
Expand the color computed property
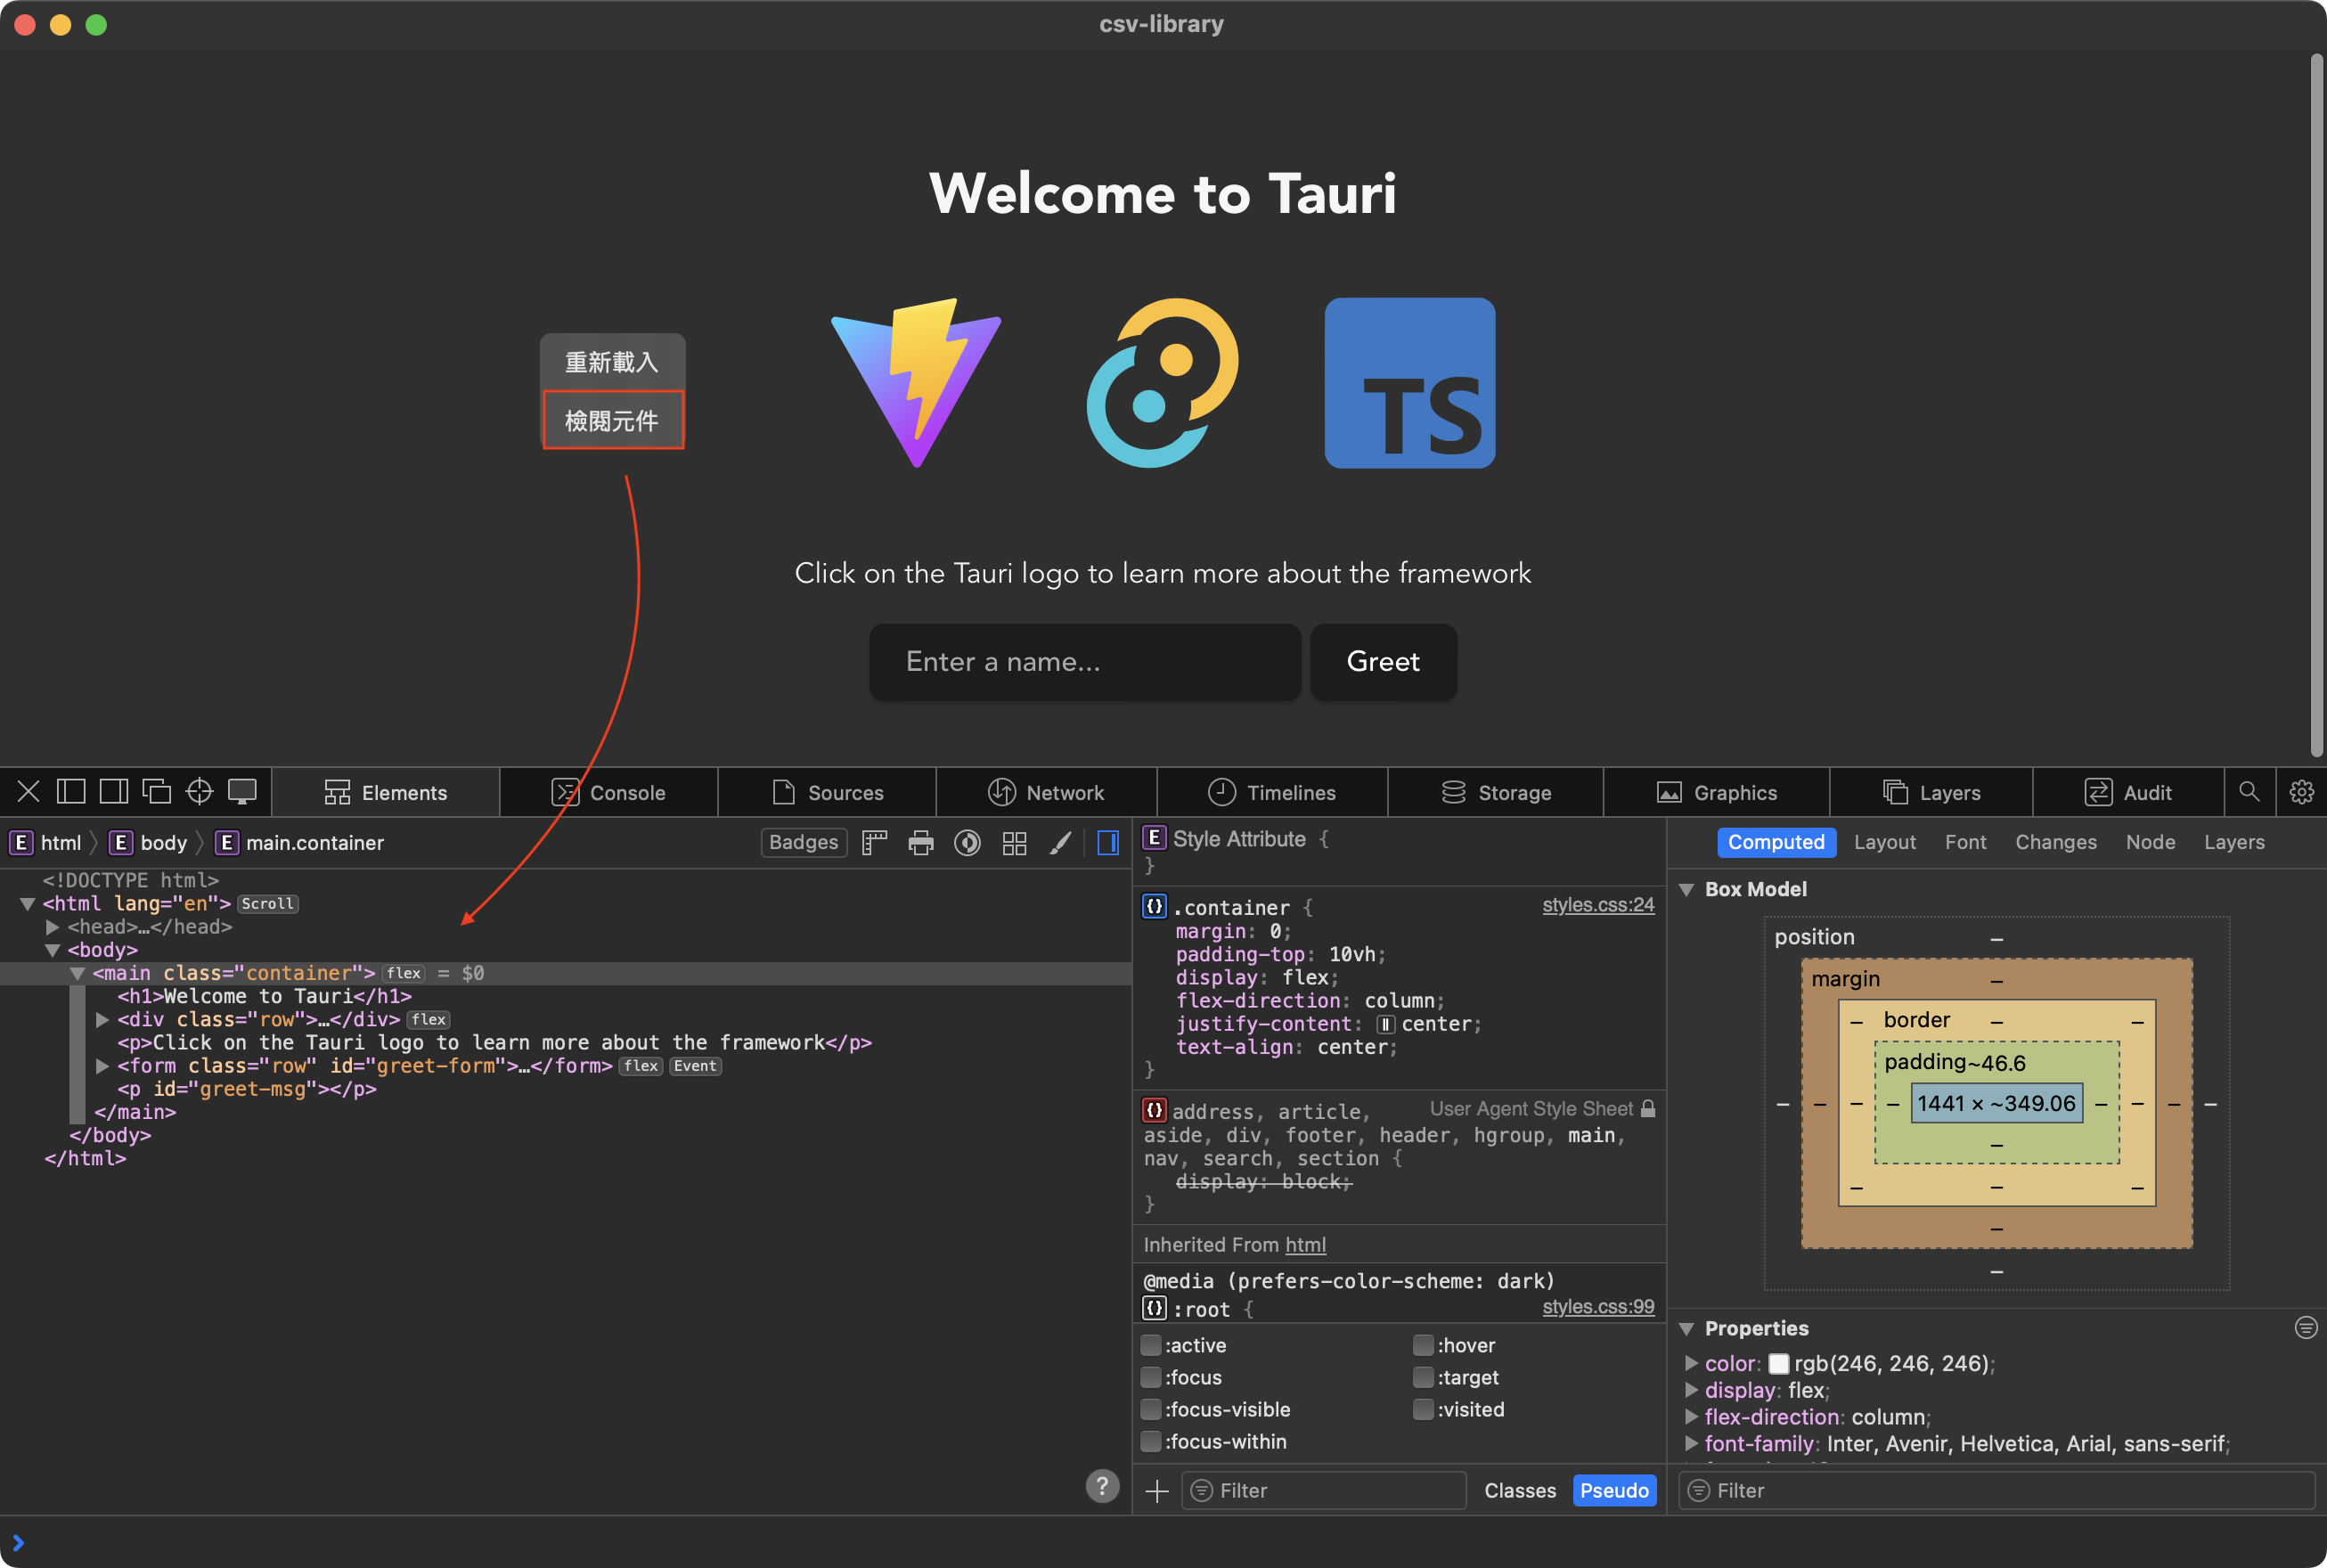click(x=1692, y=1363)
